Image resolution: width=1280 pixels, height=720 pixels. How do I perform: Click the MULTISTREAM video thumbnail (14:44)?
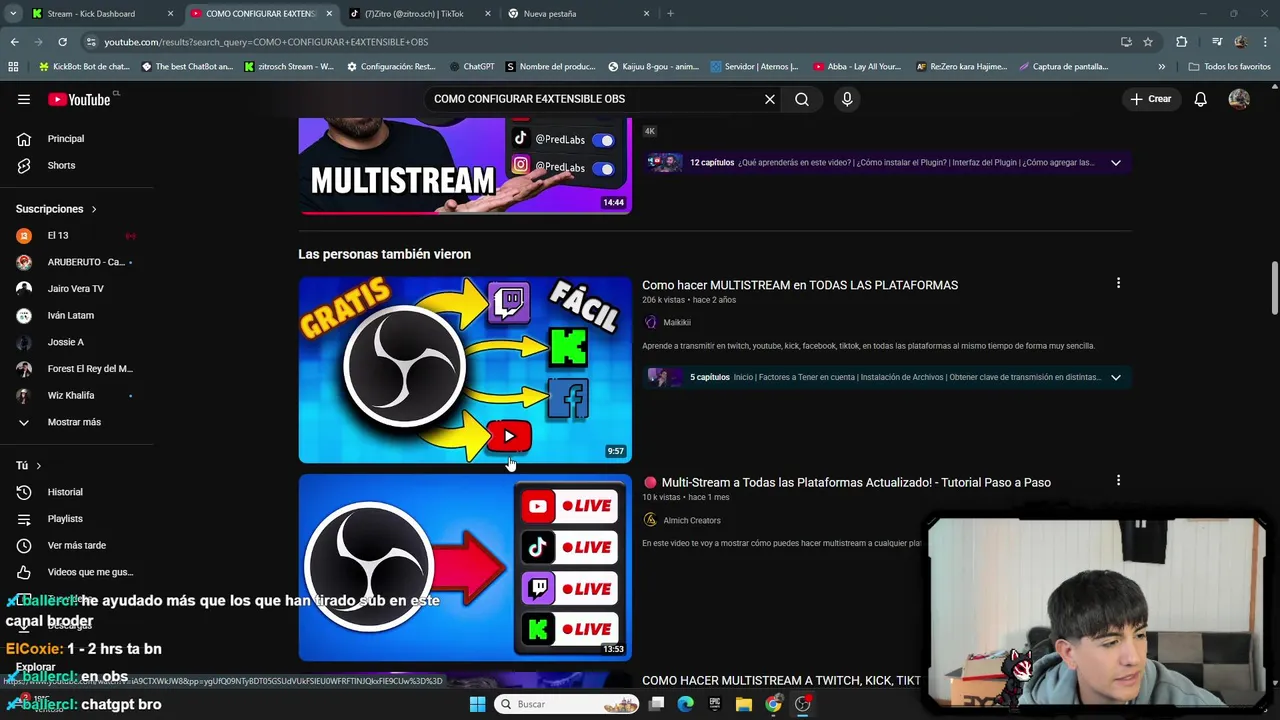coord(465,165)
